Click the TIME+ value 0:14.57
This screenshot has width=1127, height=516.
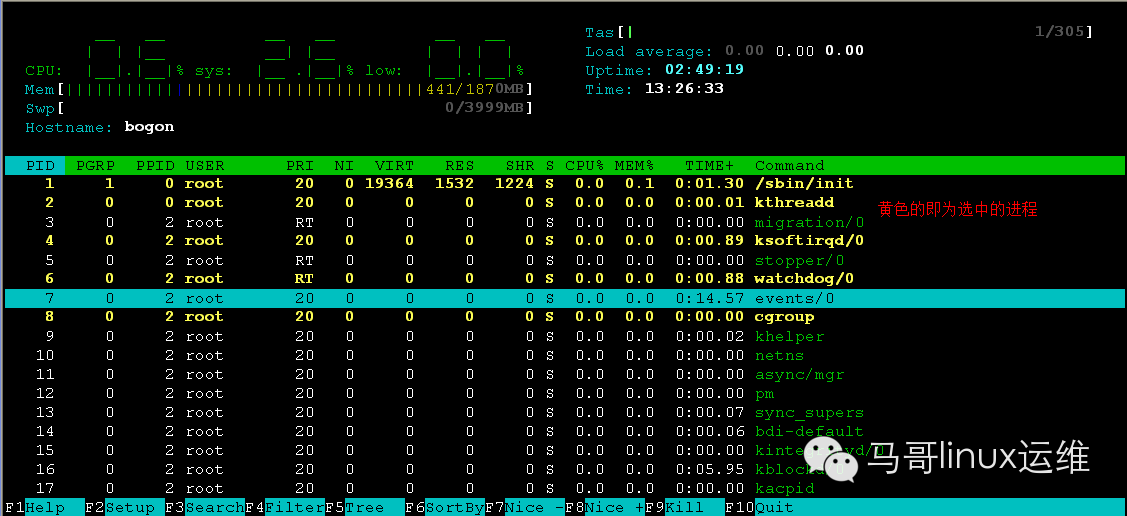point(709,298)
